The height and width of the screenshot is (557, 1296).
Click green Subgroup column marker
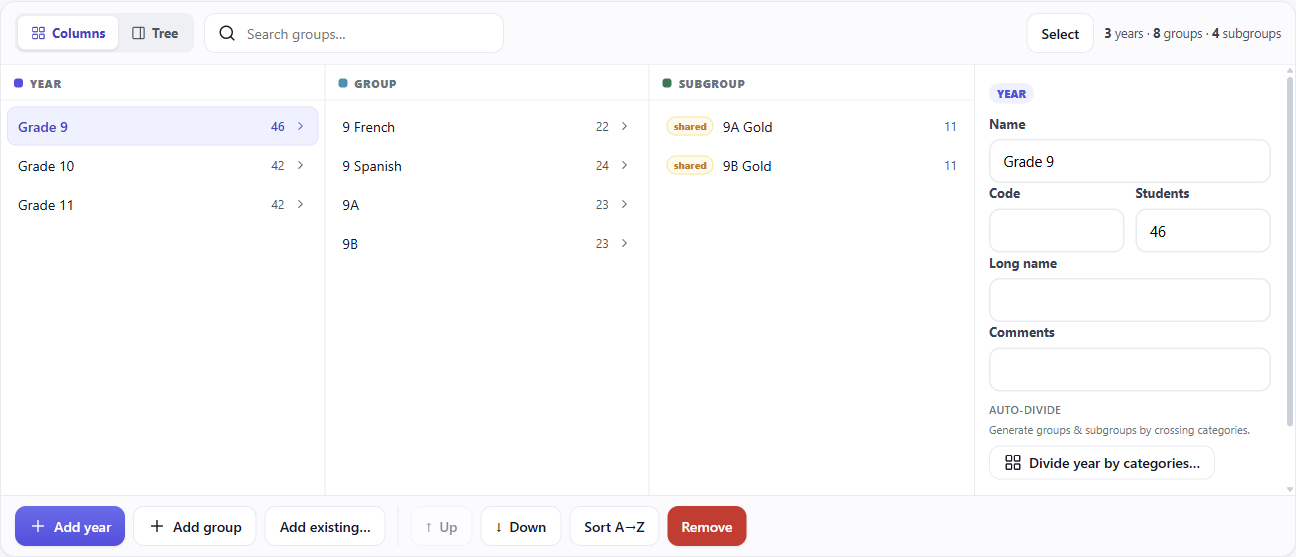click(667, 83)
